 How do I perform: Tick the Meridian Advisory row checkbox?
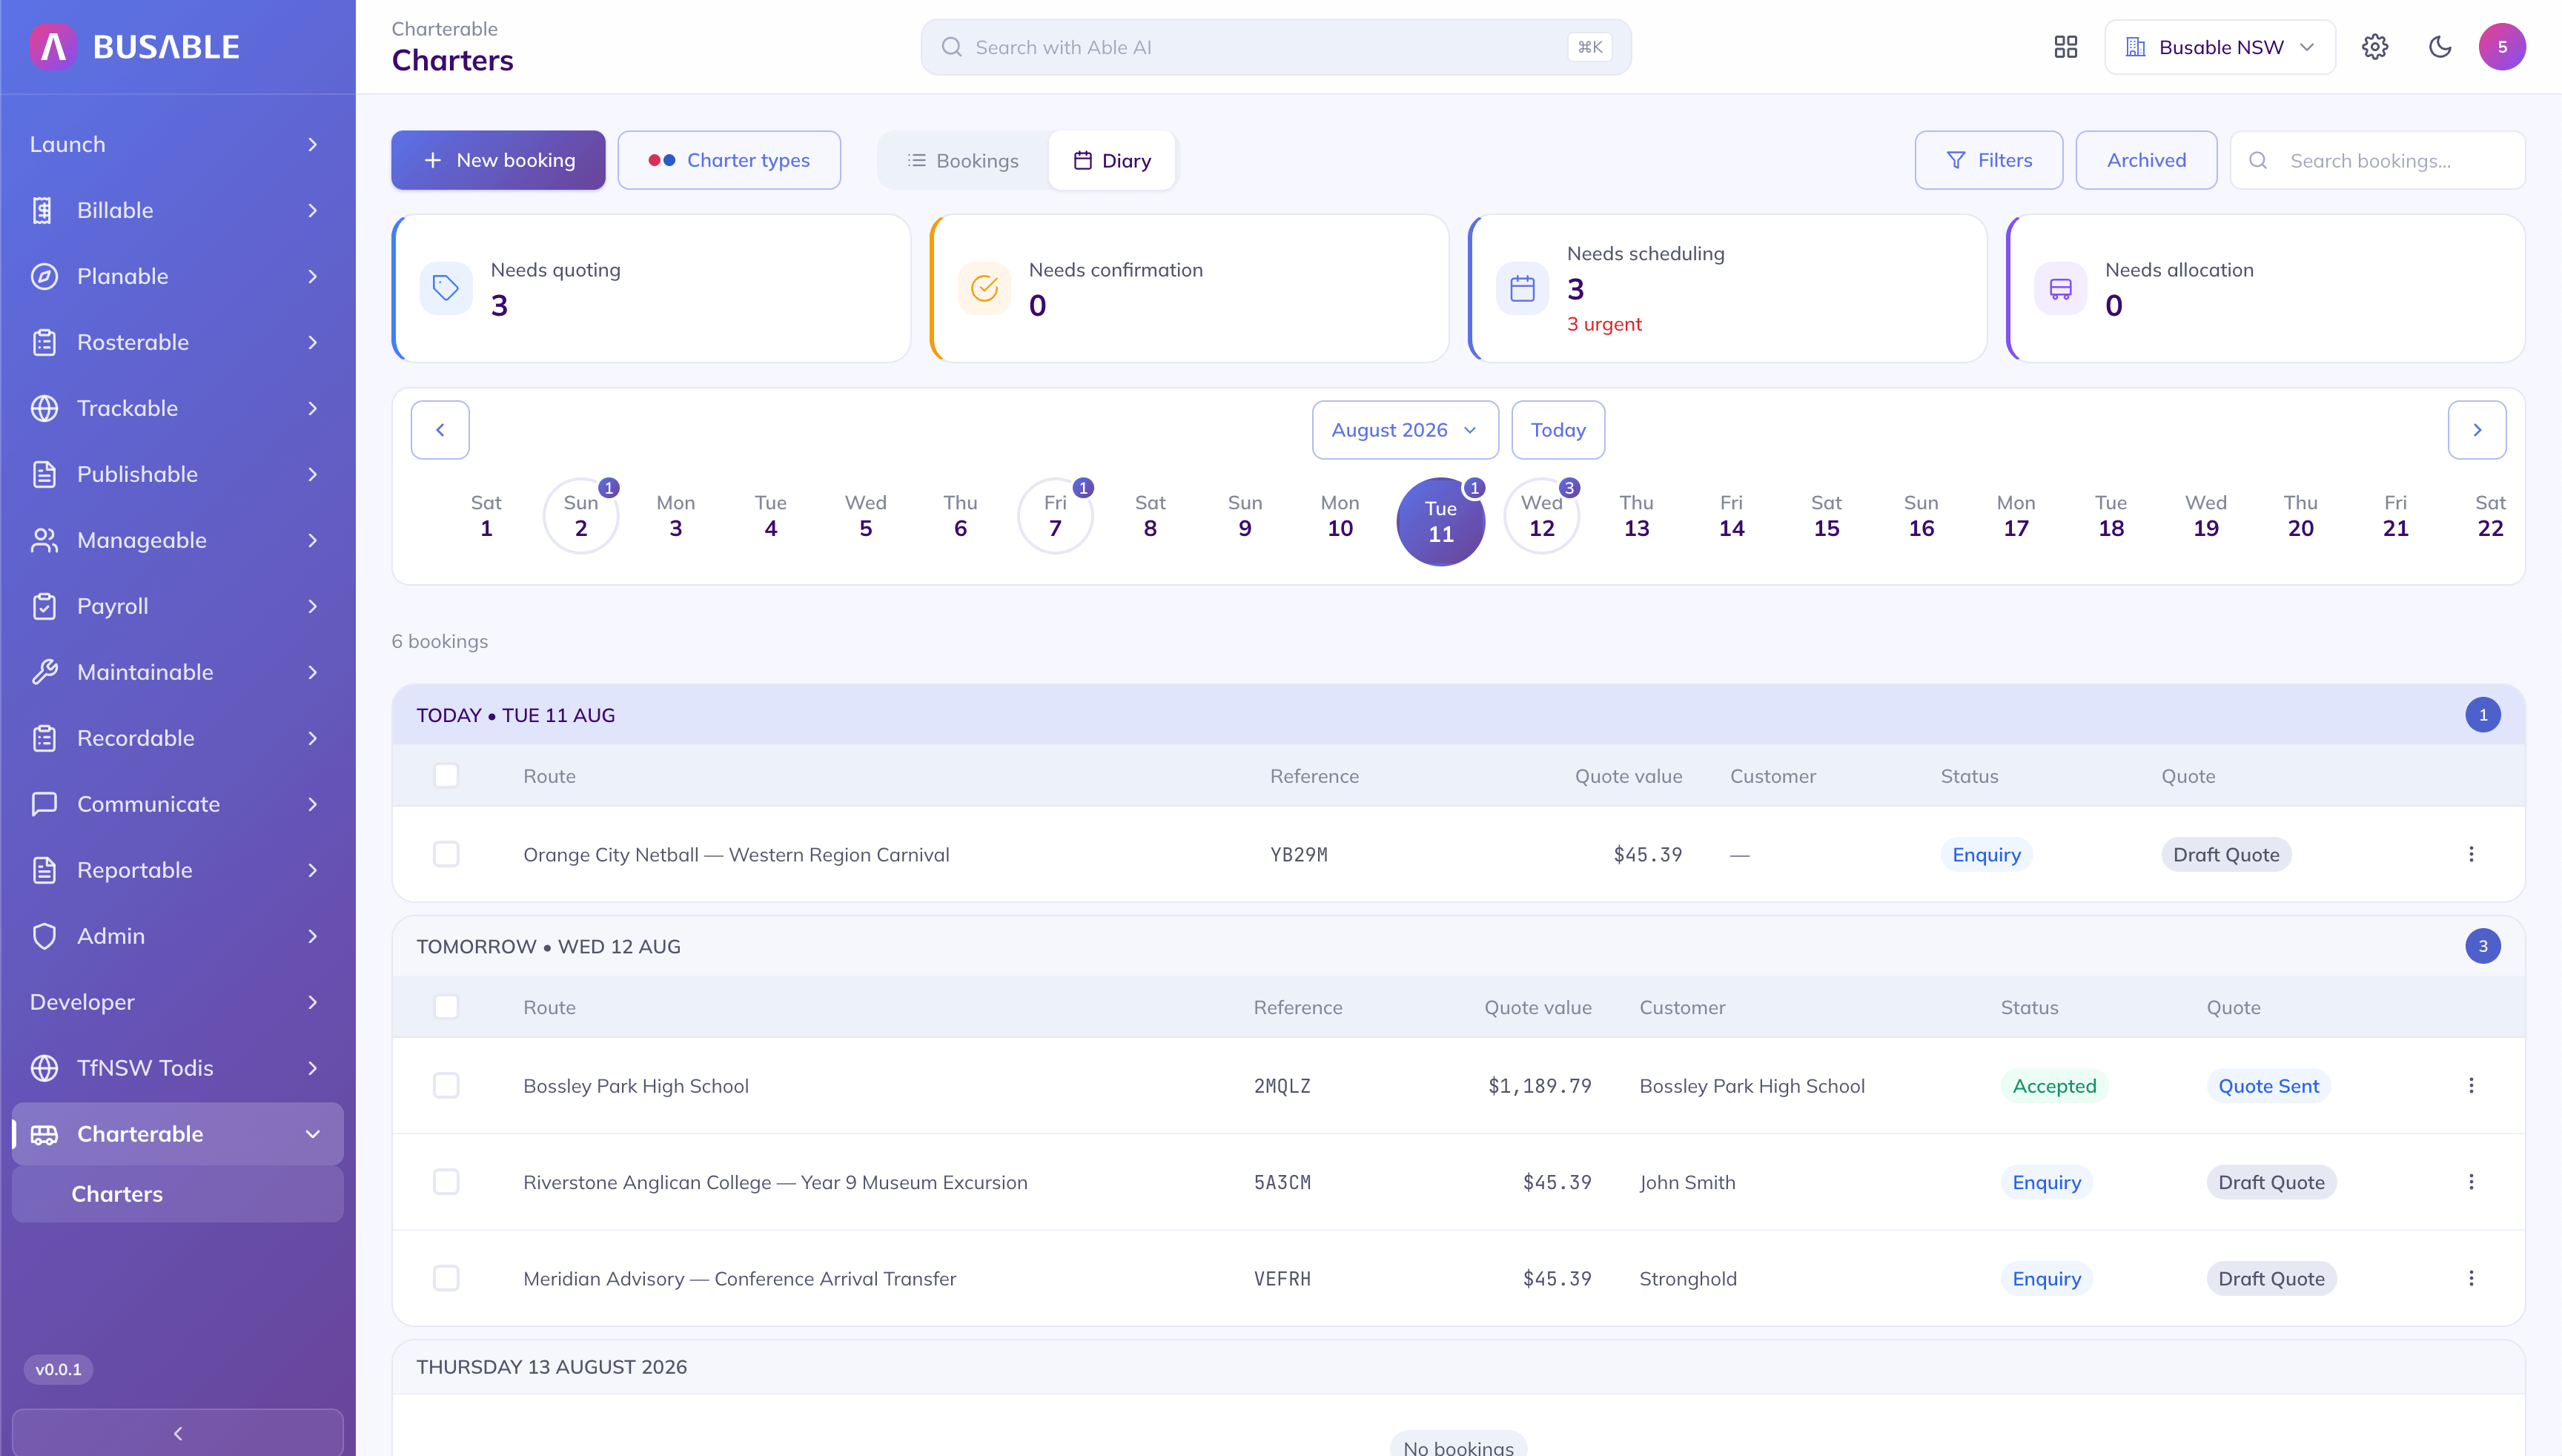(x=446, y=1278)
